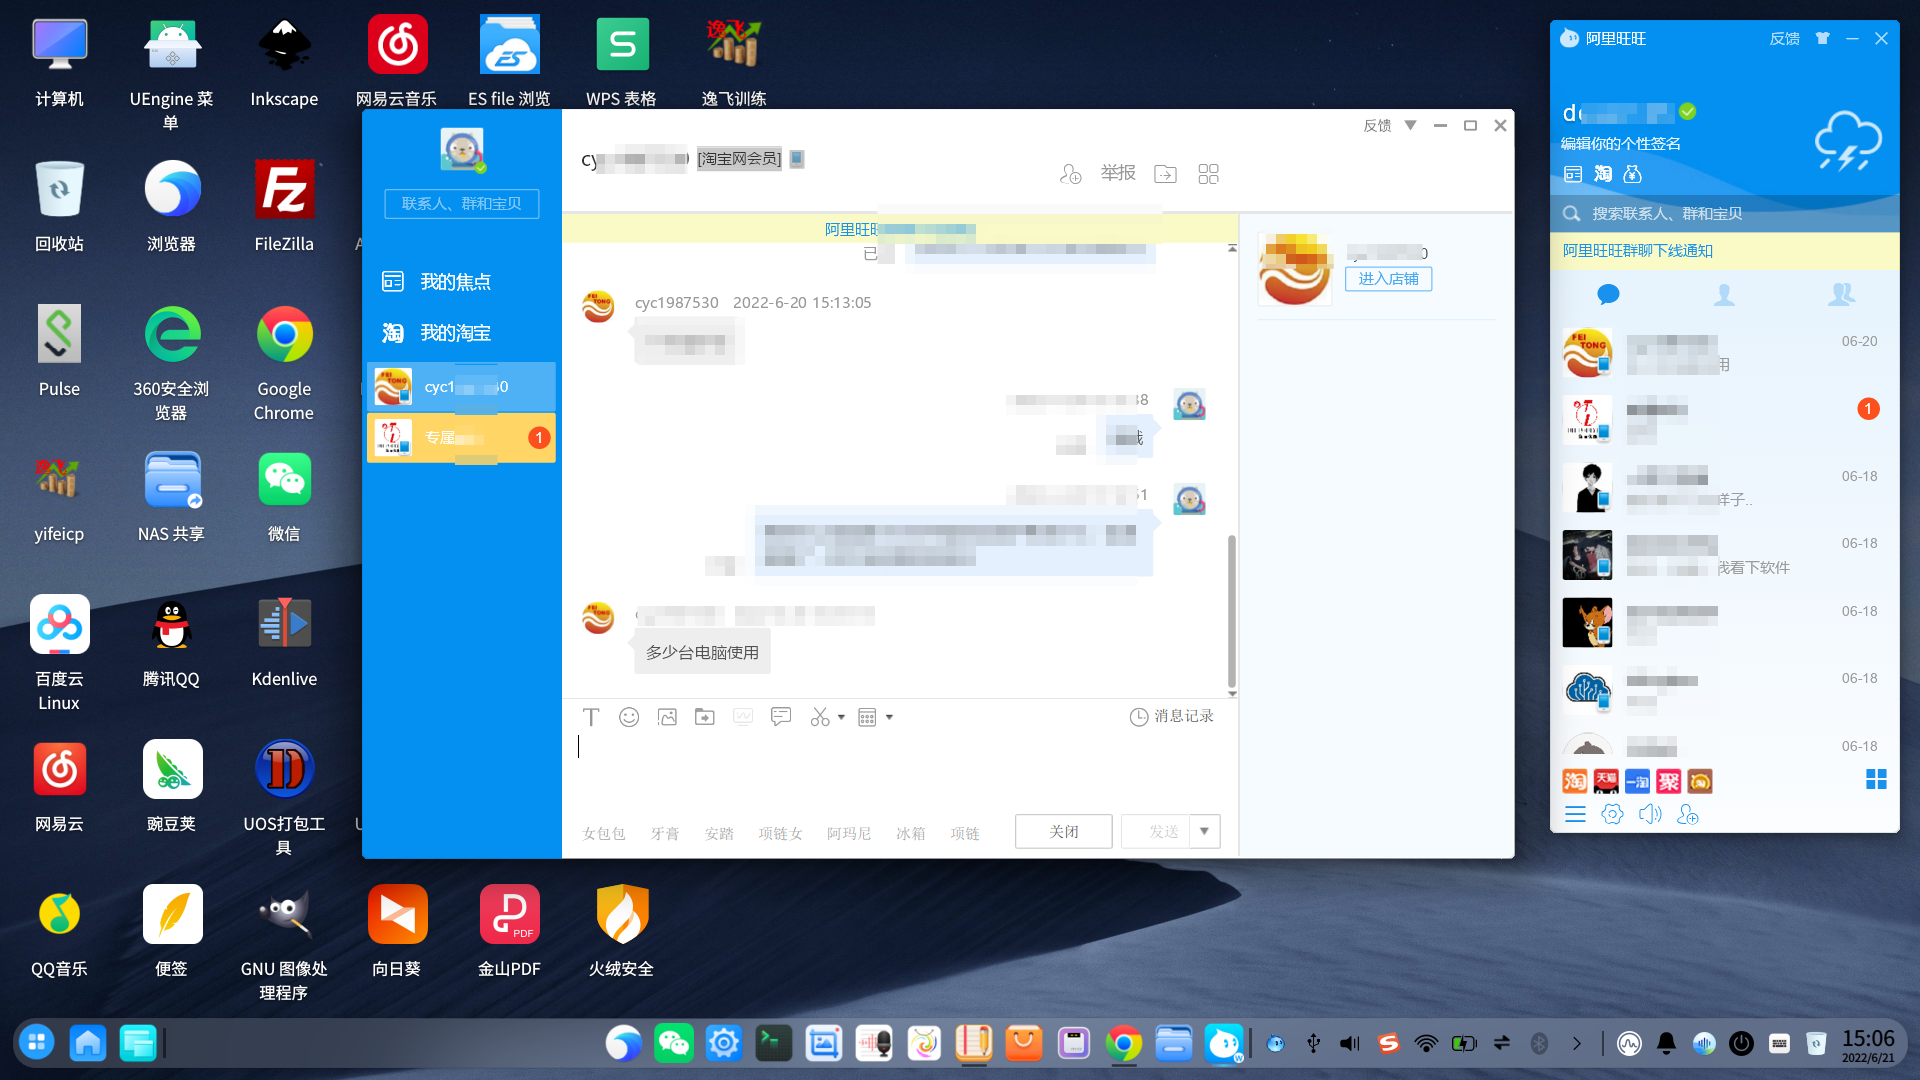Image resolution: width=1920 pixels, height=1080 pixels.
Task: Open text formatting with the T icon
Action: click(591, 717)
